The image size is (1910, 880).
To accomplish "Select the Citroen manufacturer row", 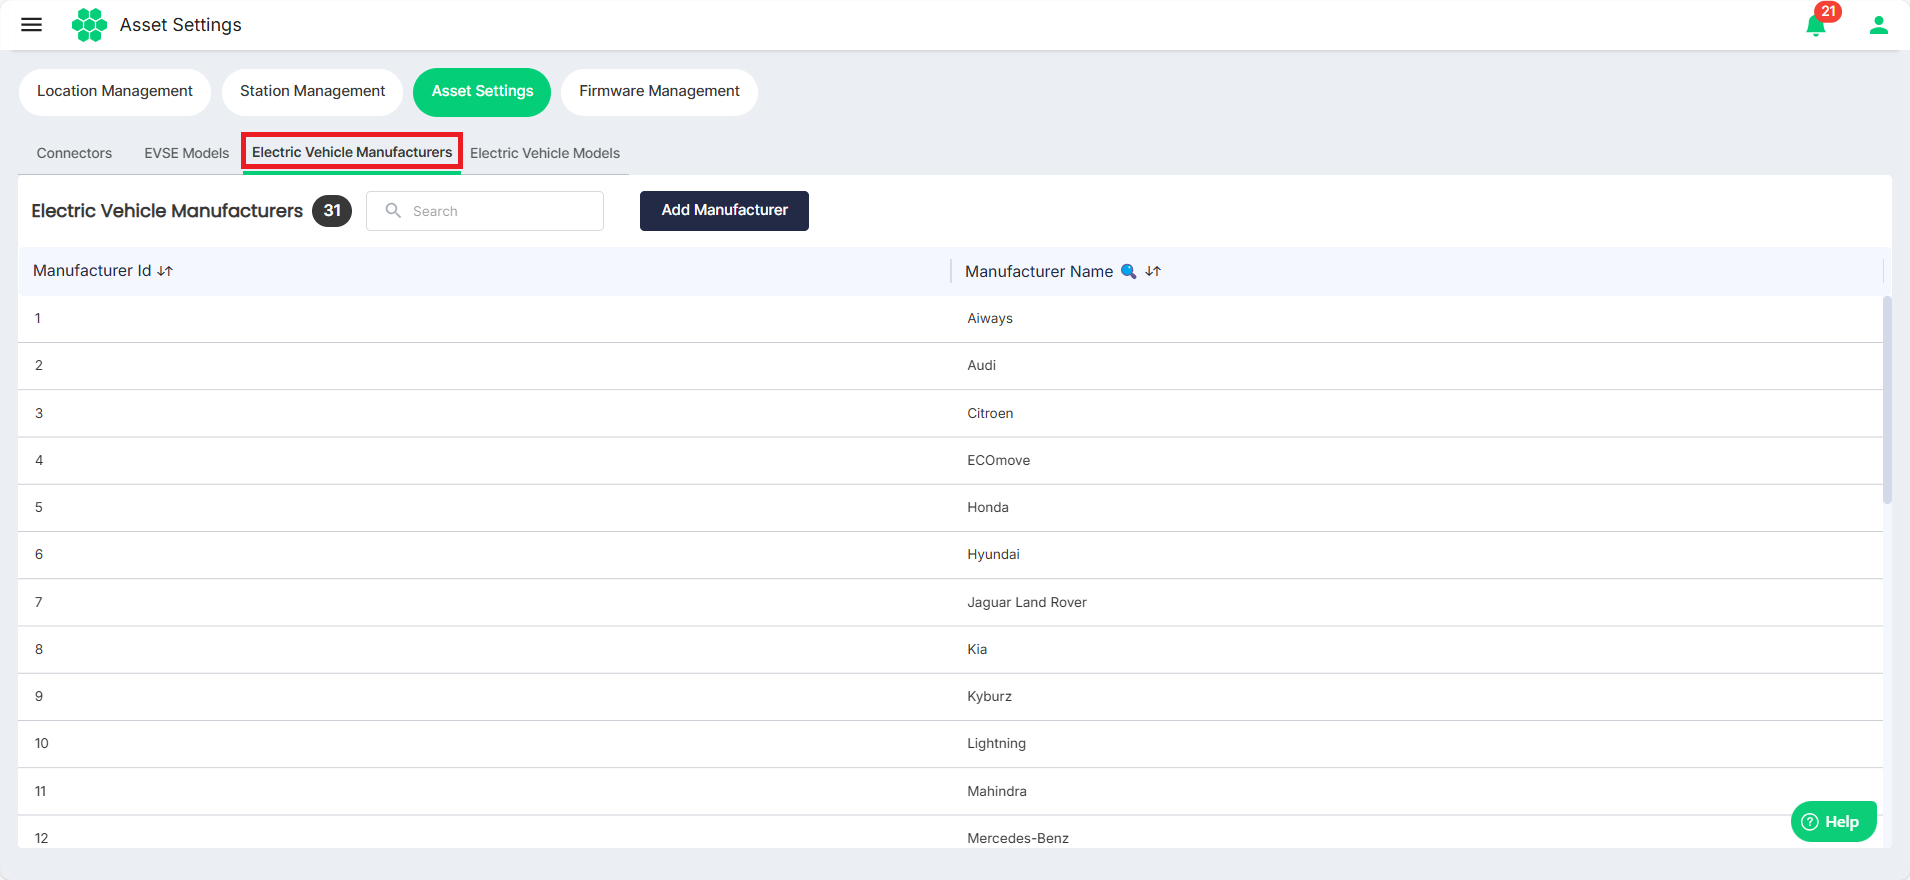I will coord(950,413).
